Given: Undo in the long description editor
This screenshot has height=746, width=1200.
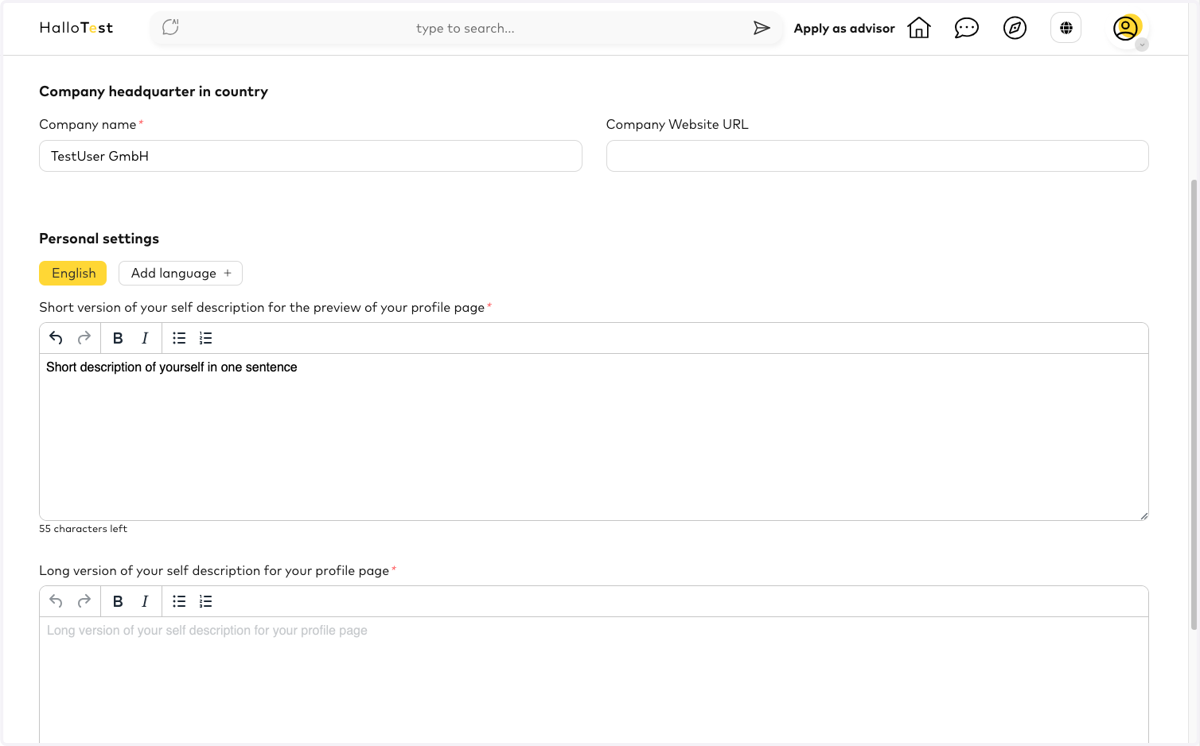Looking at the screenshot, I should 56,601.
